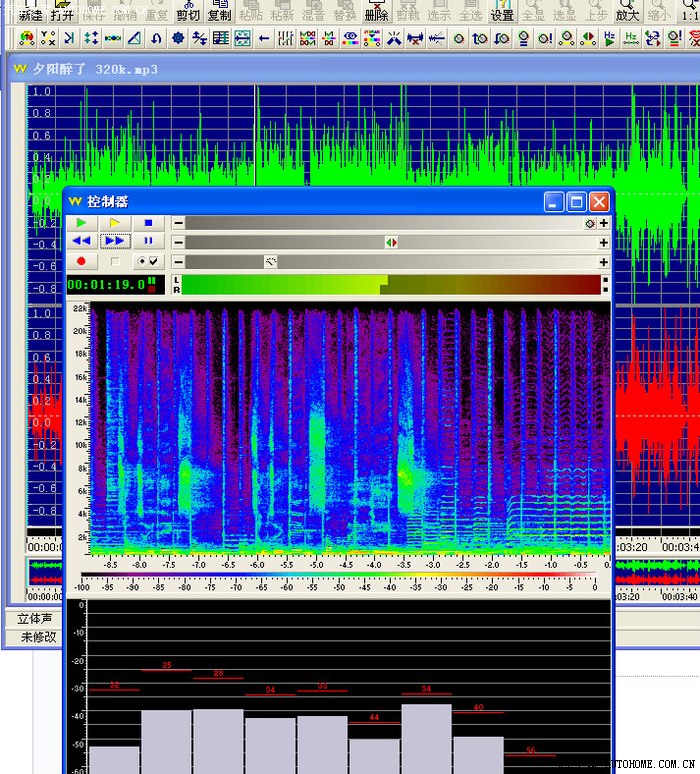This screenshot has height=774, width=700.
Task: Click the balance slider's red-green handle
Action: click(x=391, y=242)
